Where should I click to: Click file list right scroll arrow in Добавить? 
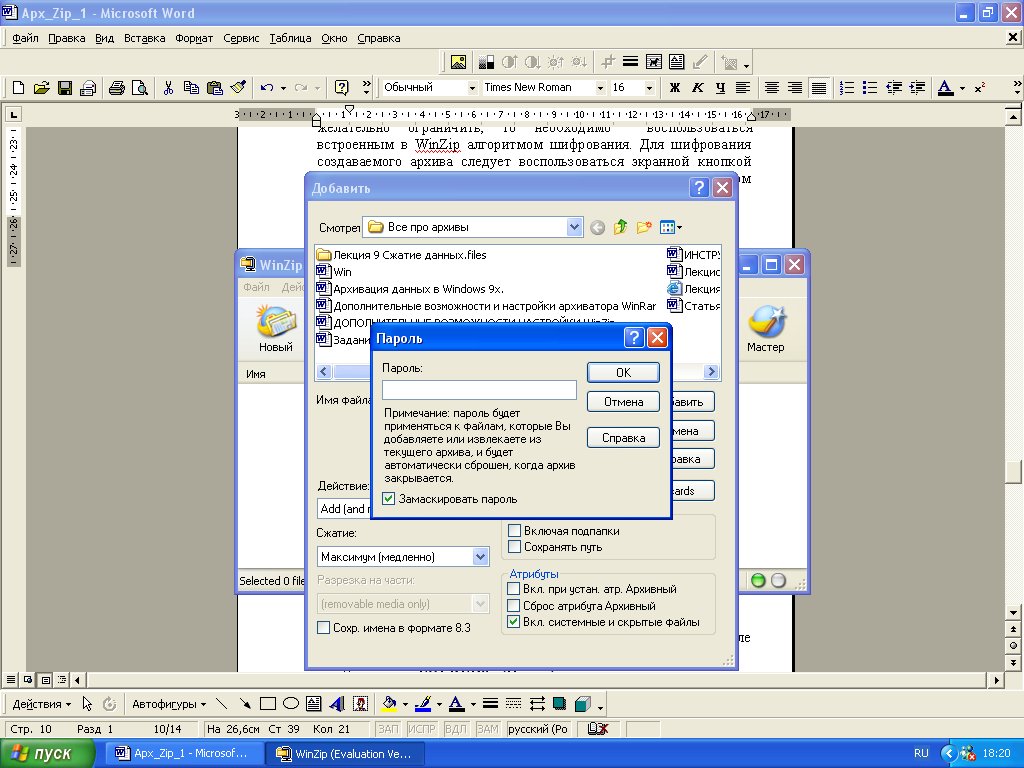pos(711,372)
